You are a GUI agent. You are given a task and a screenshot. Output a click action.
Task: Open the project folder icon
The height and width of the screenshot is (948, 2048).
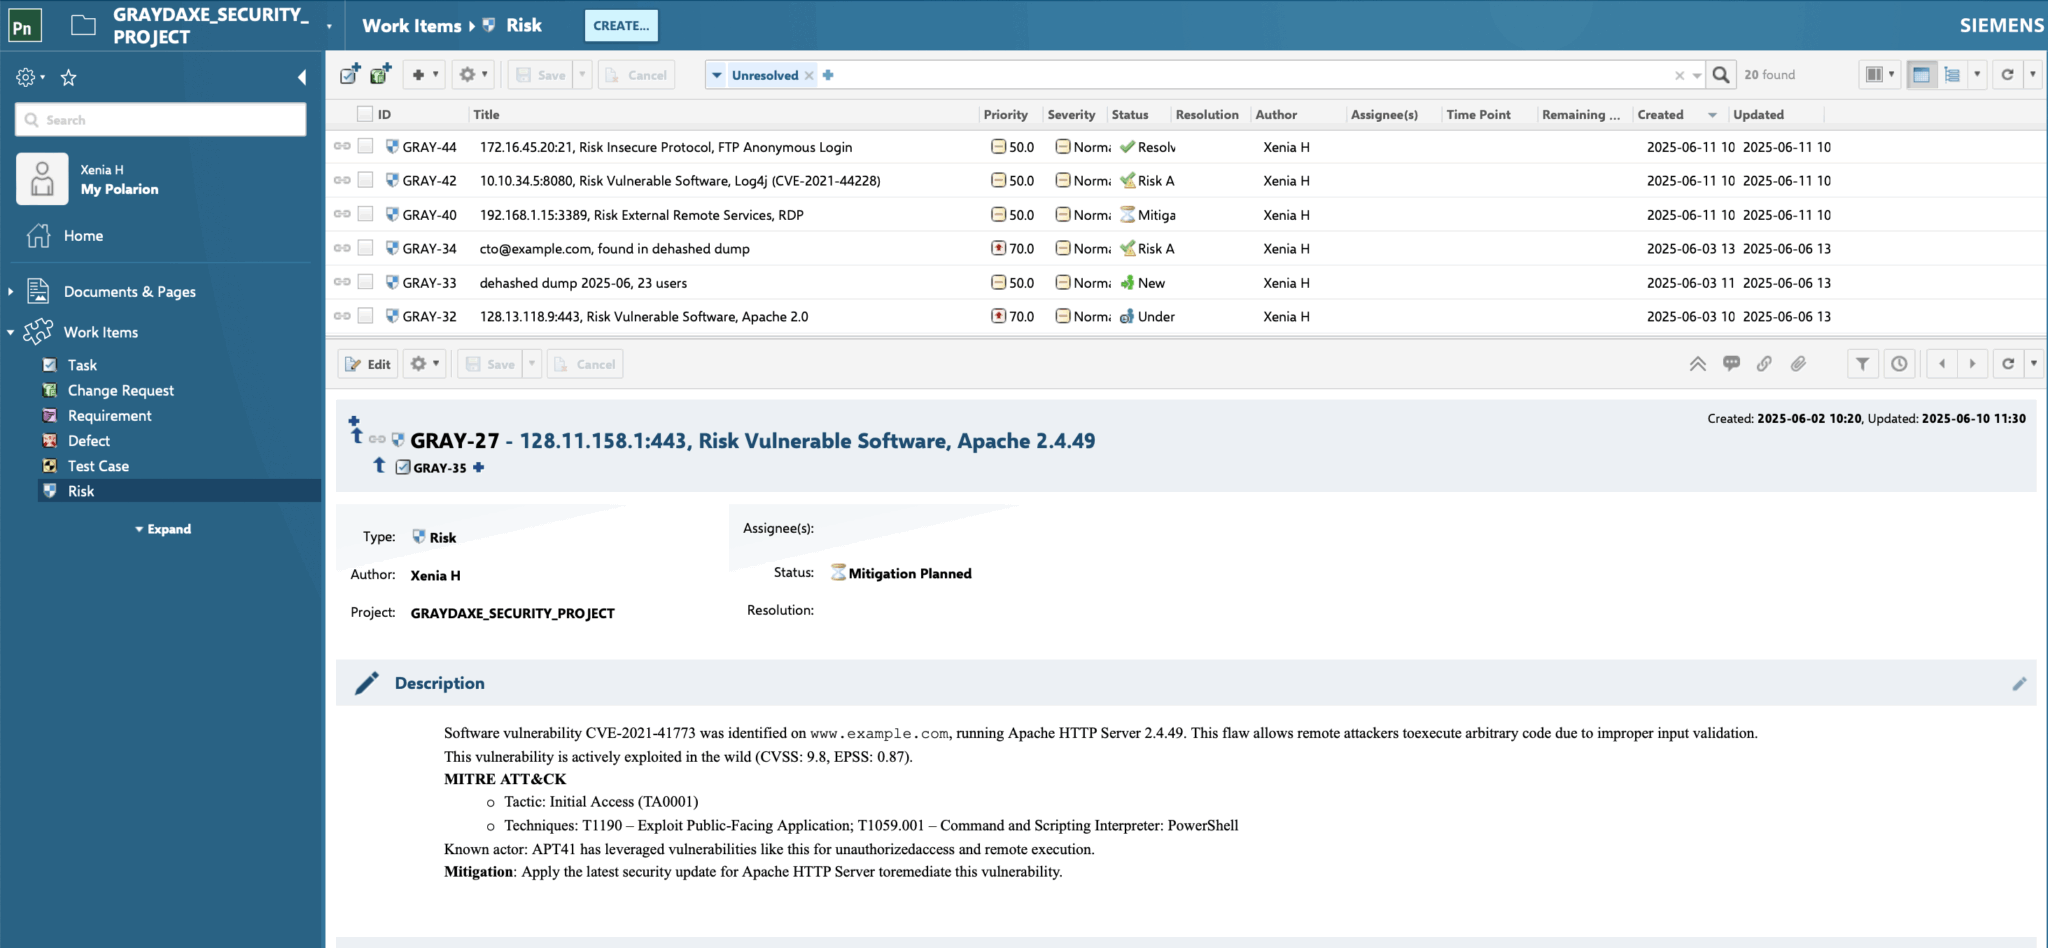tap(84, 25)
